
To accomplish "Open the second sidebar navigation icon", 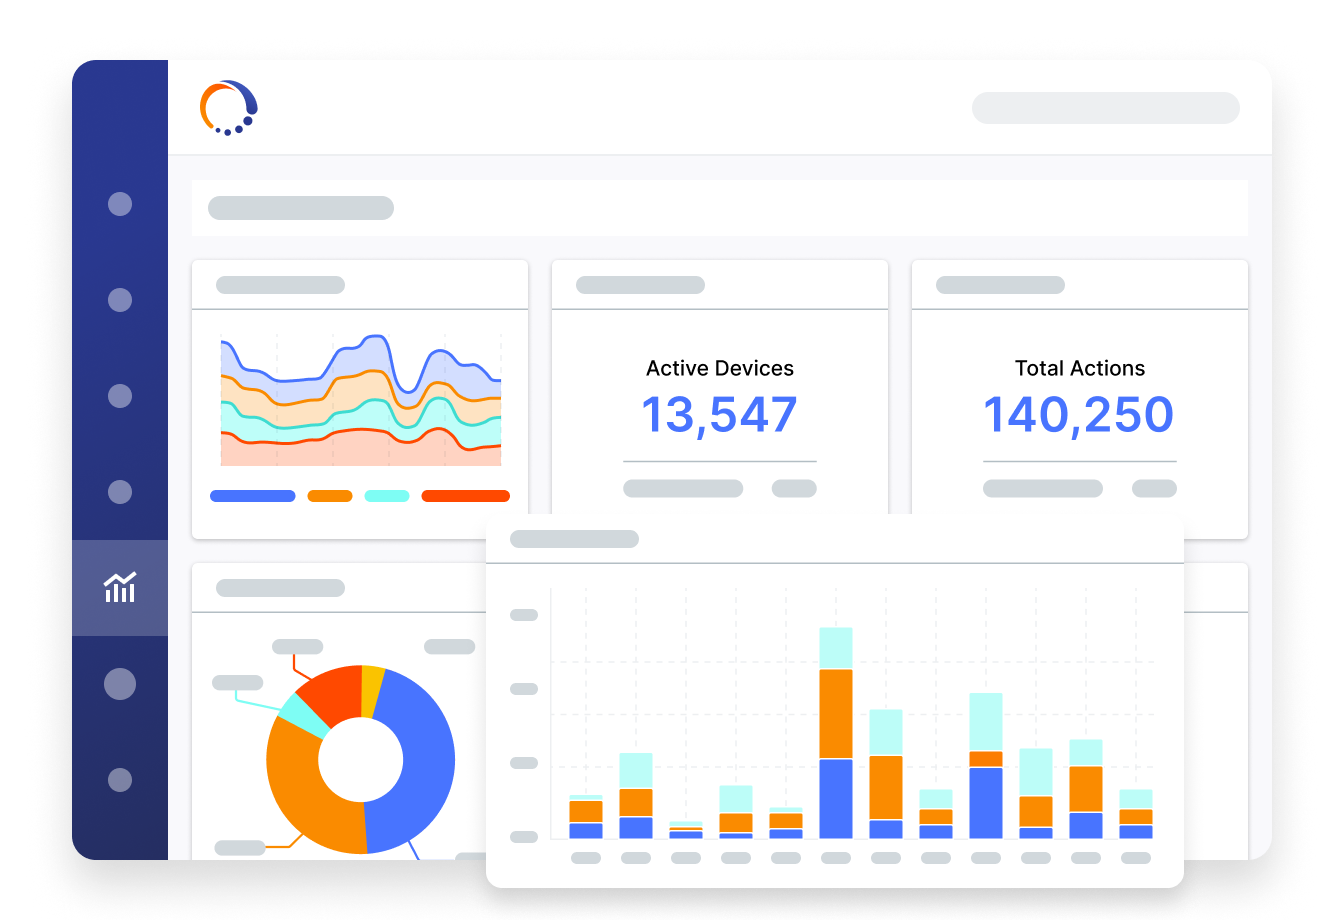I will pyautogui.click(x=120, y=299).
